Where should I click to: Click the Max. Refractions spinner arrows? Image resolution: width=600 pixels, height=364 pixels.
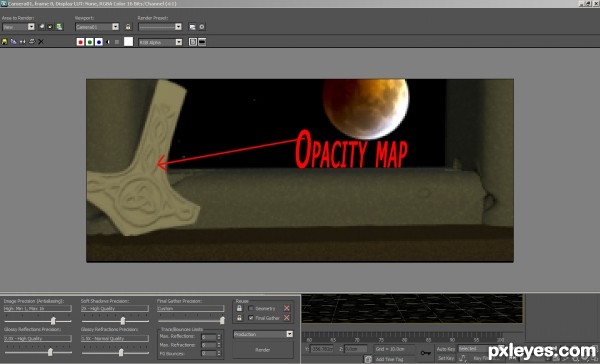tap(219, 345)
